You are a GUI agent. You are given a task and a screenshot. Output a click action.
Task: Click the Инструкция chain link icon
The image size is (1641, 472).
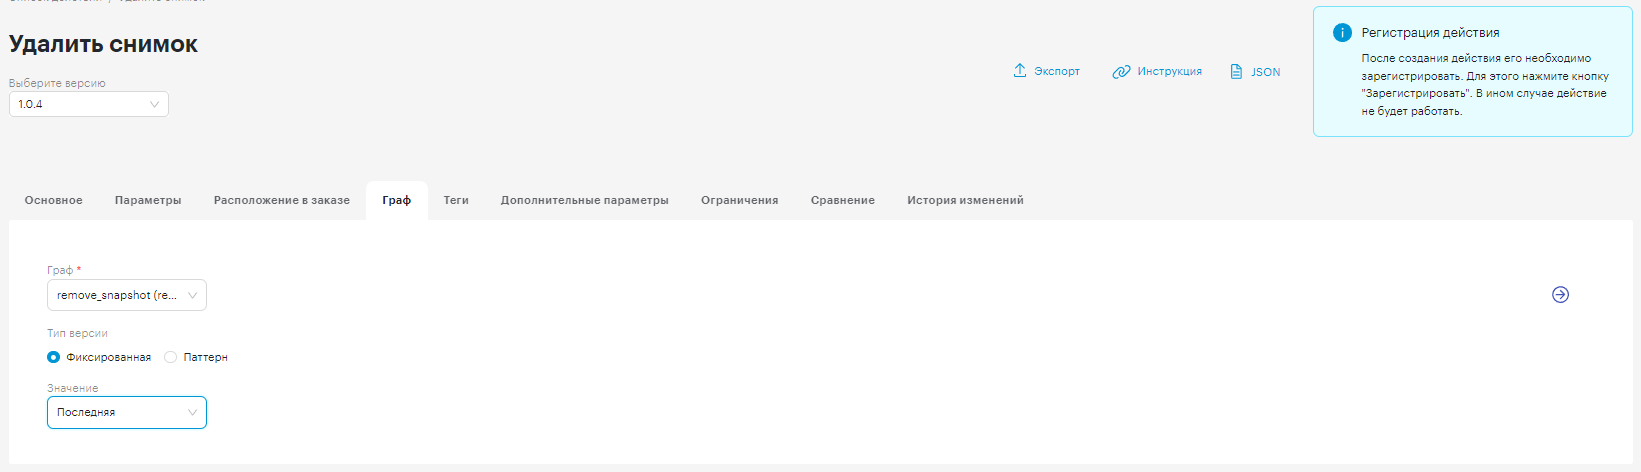tap(1121, 72)
